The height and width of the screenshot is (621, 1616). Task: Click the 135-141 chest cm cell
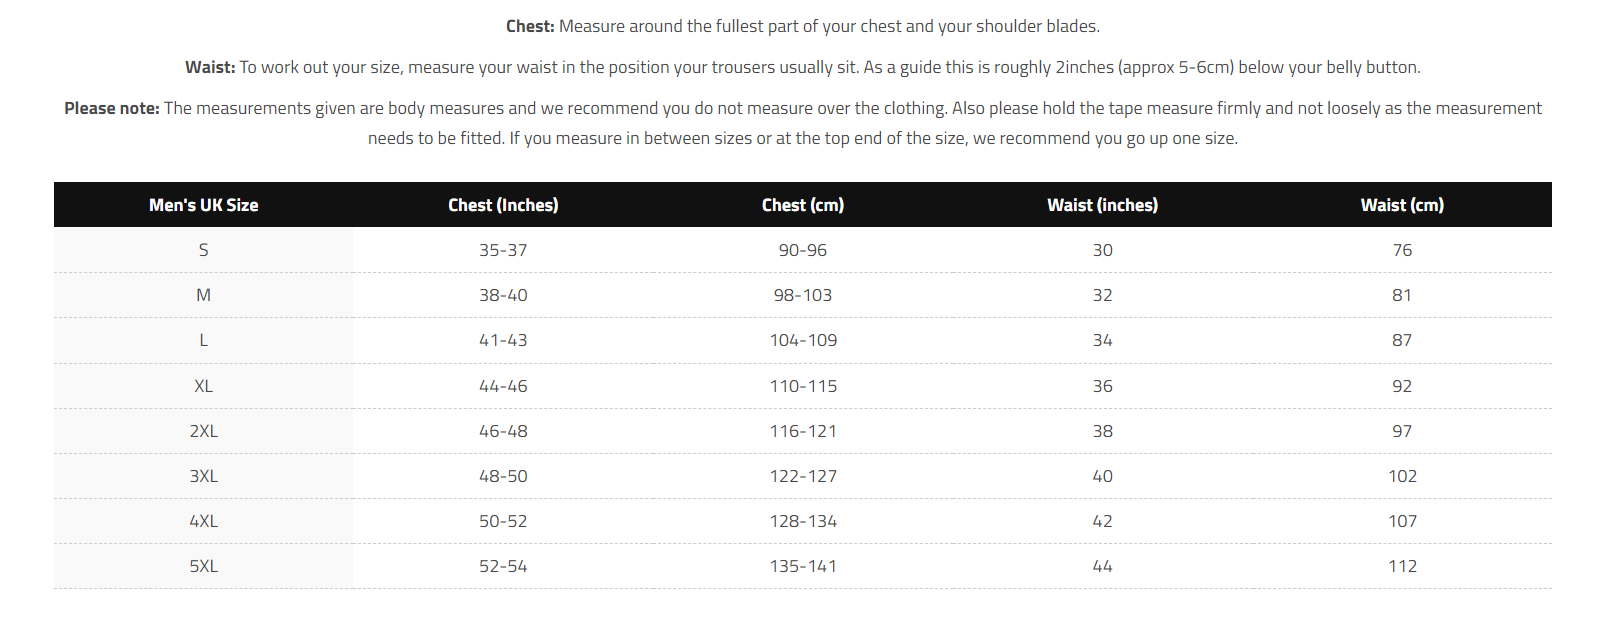pos(803,566)
